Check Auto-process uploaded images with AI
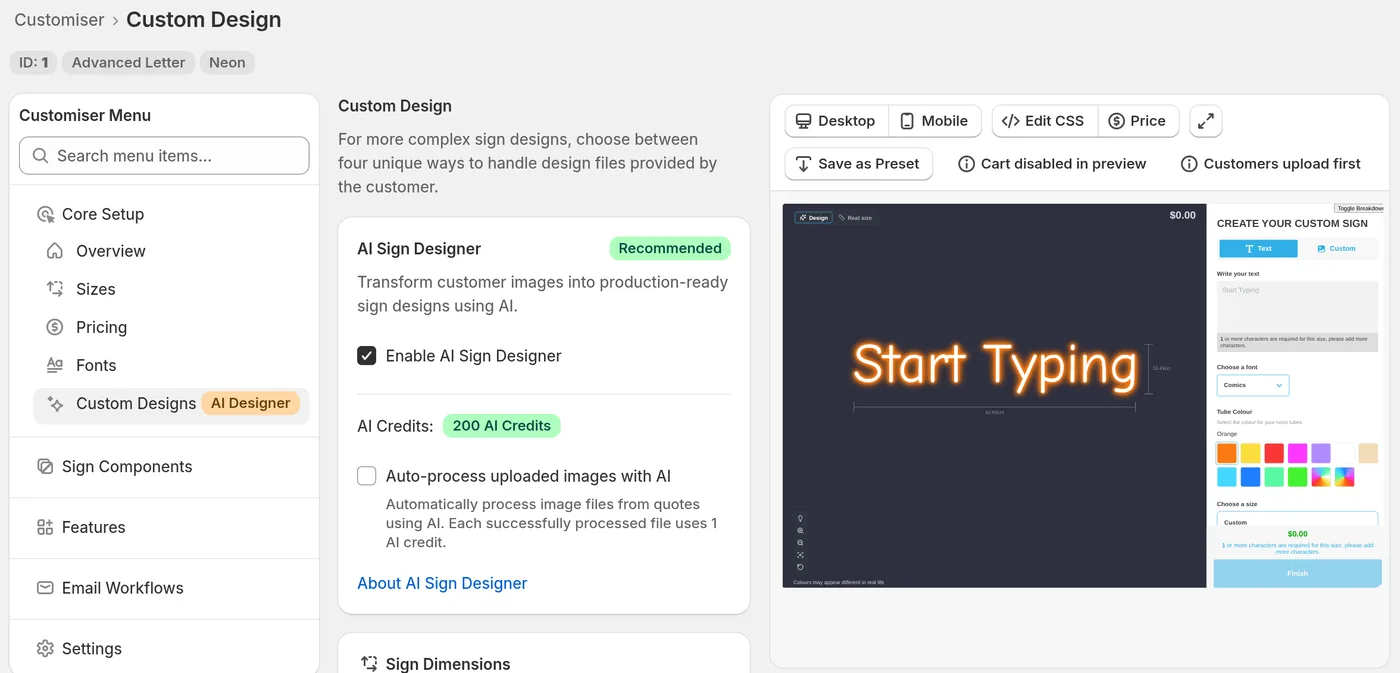This screenshot has width=1400, height=673. [x=367, y=476]
